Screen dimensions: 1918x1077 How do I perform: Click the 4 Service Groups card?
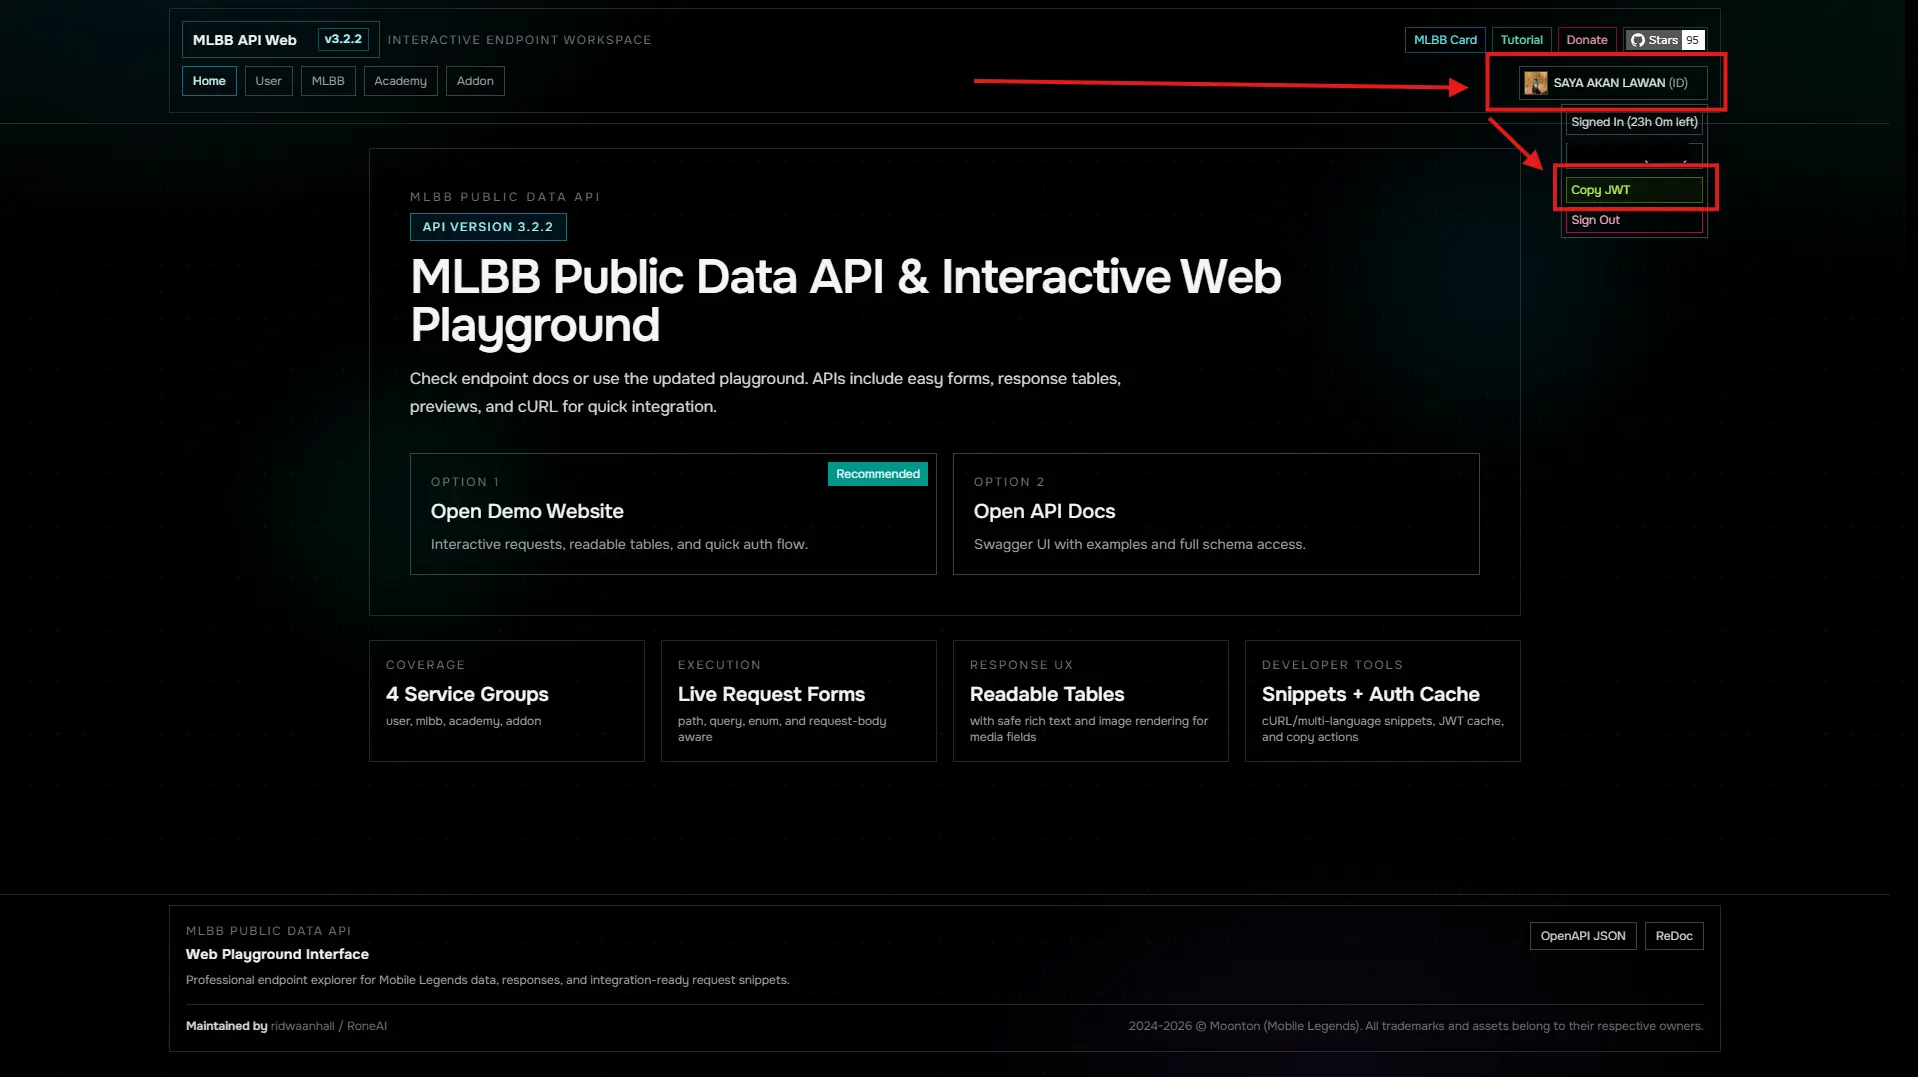coord(507,701)
